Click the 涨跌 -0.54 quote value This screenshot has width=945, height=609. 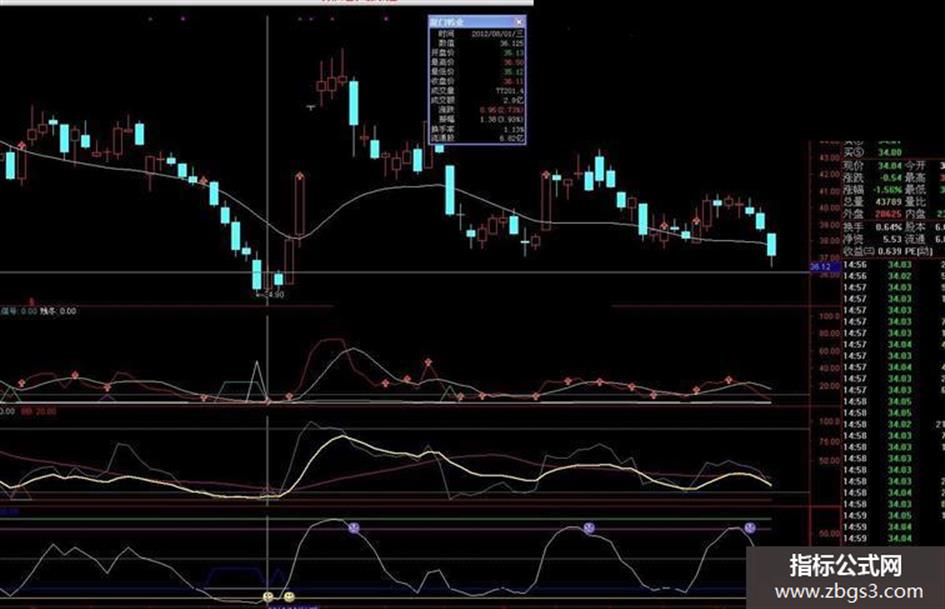tap(889, 177)
